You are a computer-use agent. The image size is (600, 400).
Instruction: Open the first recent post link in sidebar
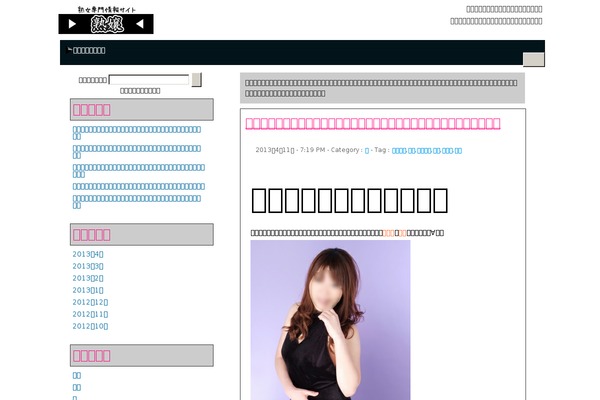(137, 133)
